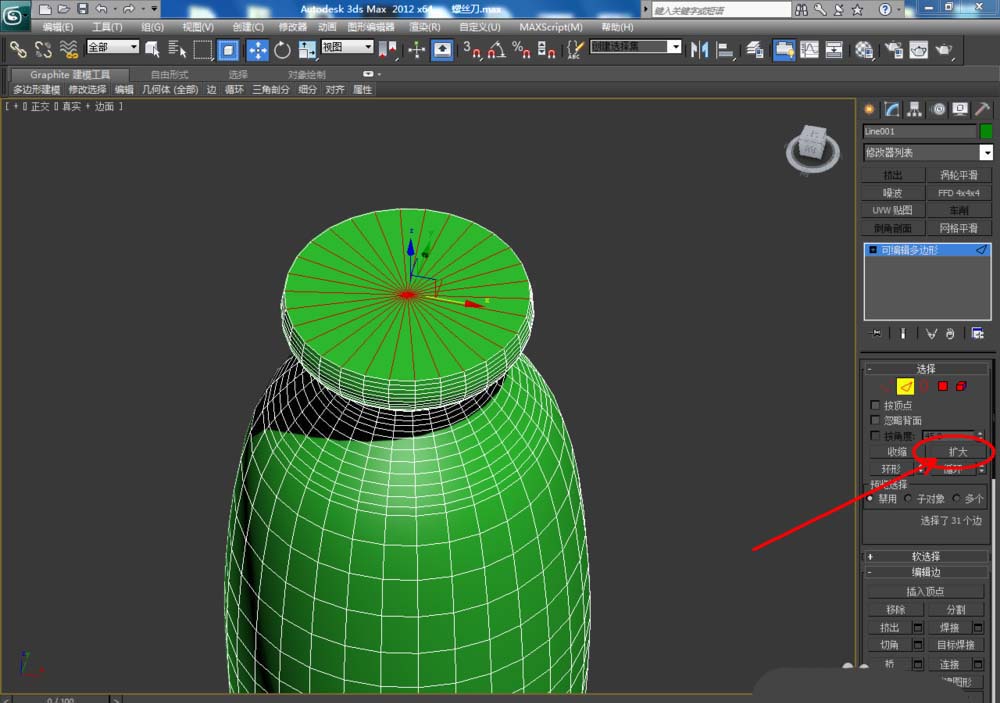1000x703 pixels.
Task: Open the 修改器列表 modifier dropdown
Action: pos(928,152)
